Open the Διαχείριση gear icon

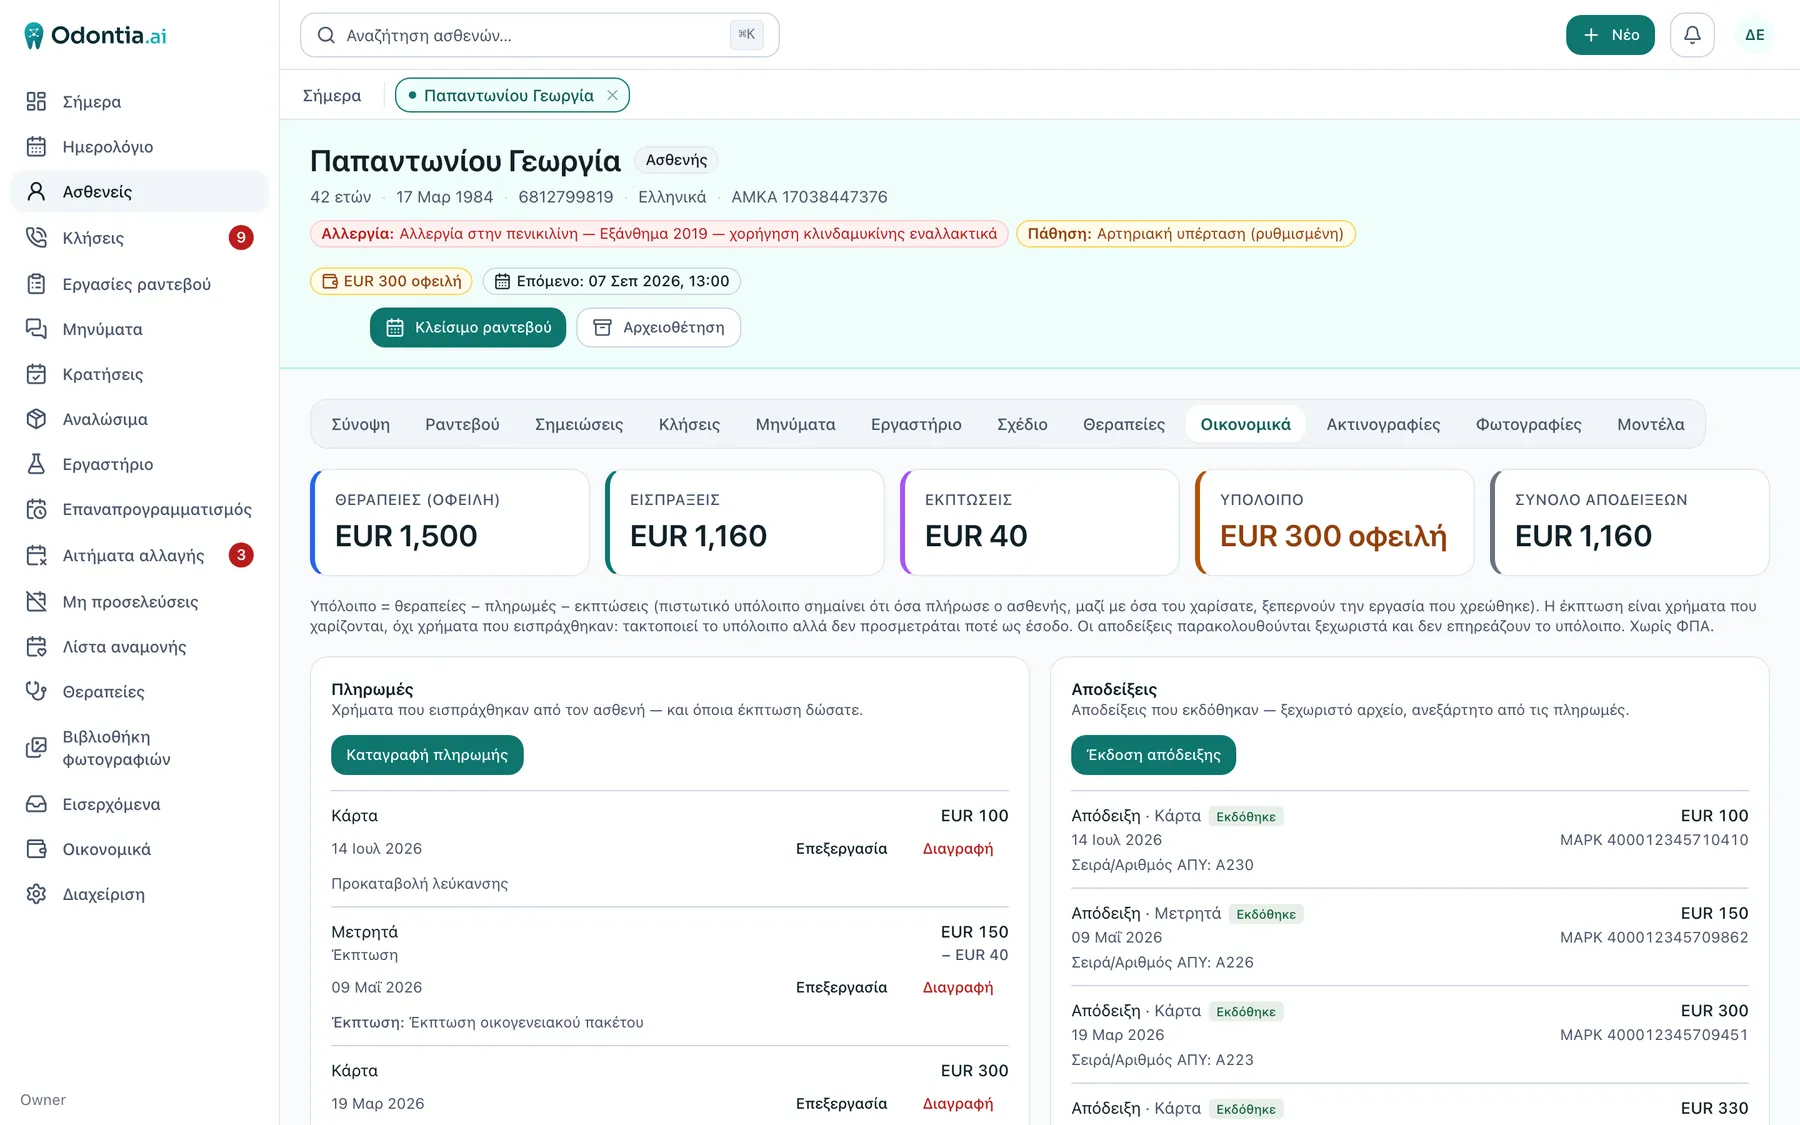click(x=36, y=894)
